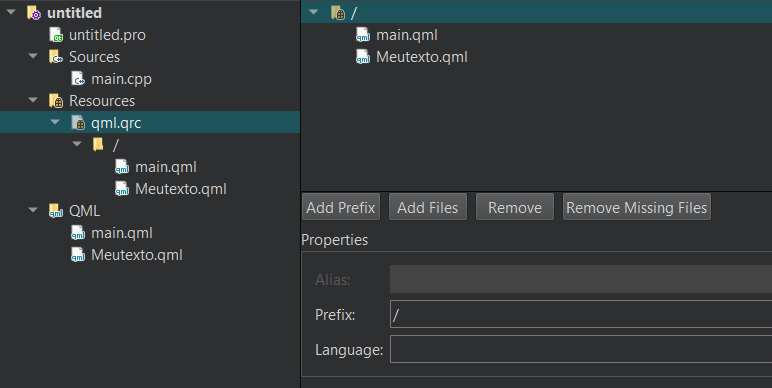
Task: Click the untitled.pro file icon
Action: point(56,35)
